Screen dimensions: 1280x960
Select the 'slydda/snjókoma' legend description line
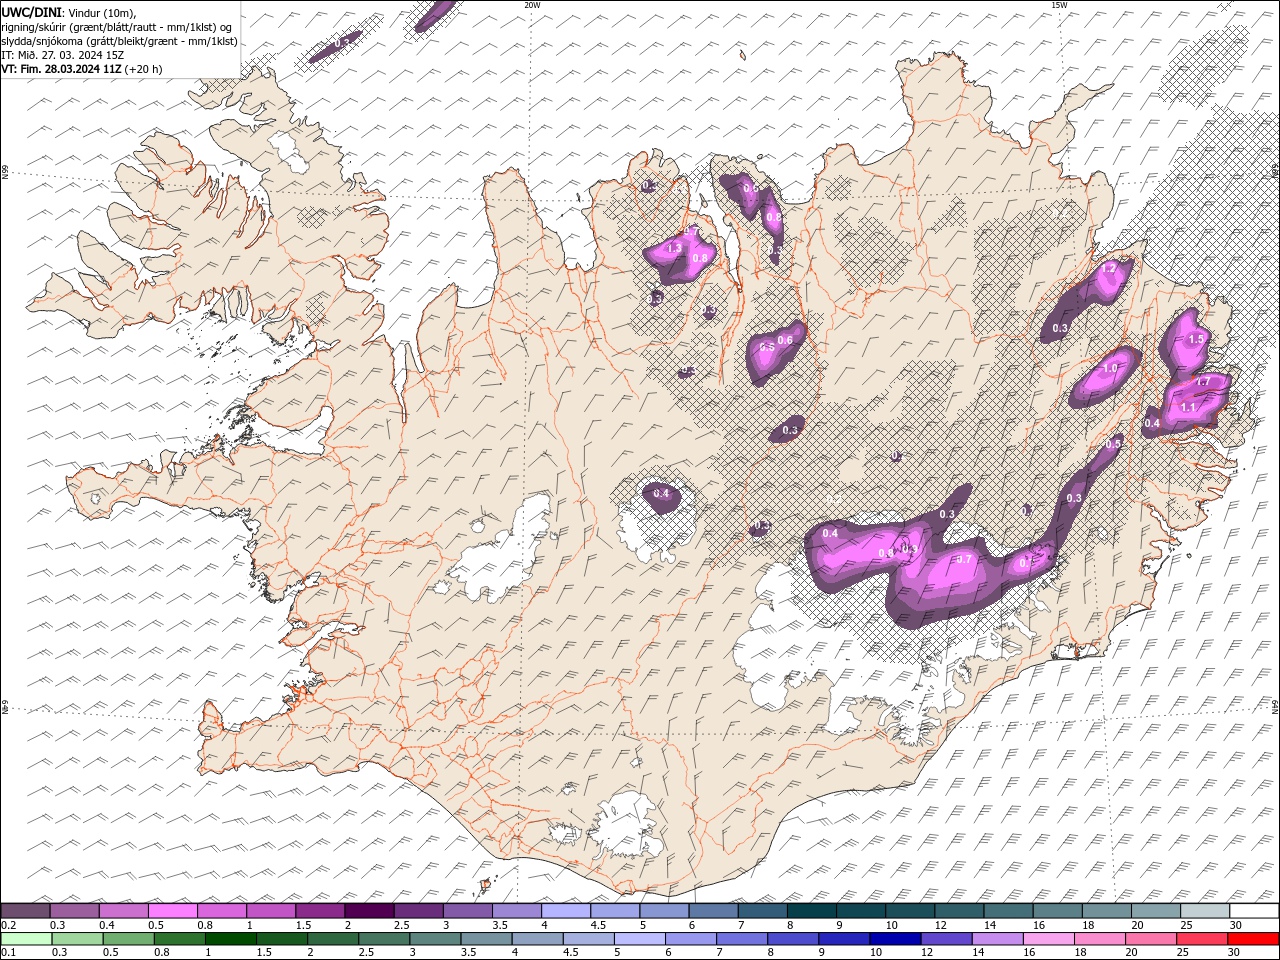pos(120,41)
